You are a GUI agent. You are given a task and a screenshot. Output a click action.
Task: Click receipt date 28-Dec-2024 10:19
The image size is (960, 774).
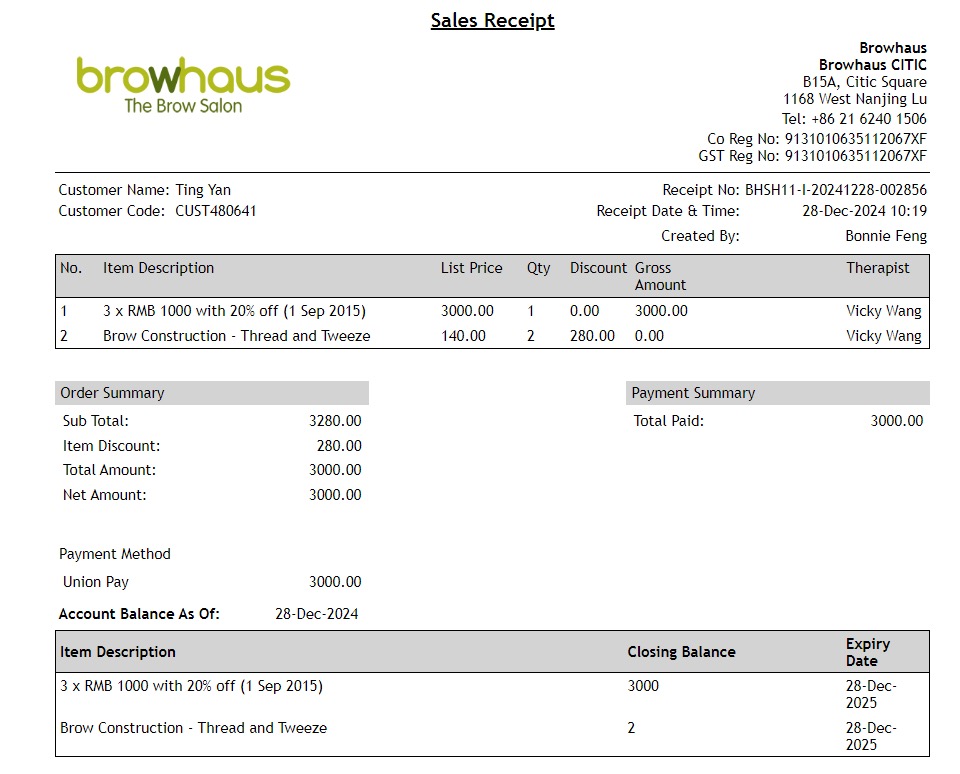point(864,211)
